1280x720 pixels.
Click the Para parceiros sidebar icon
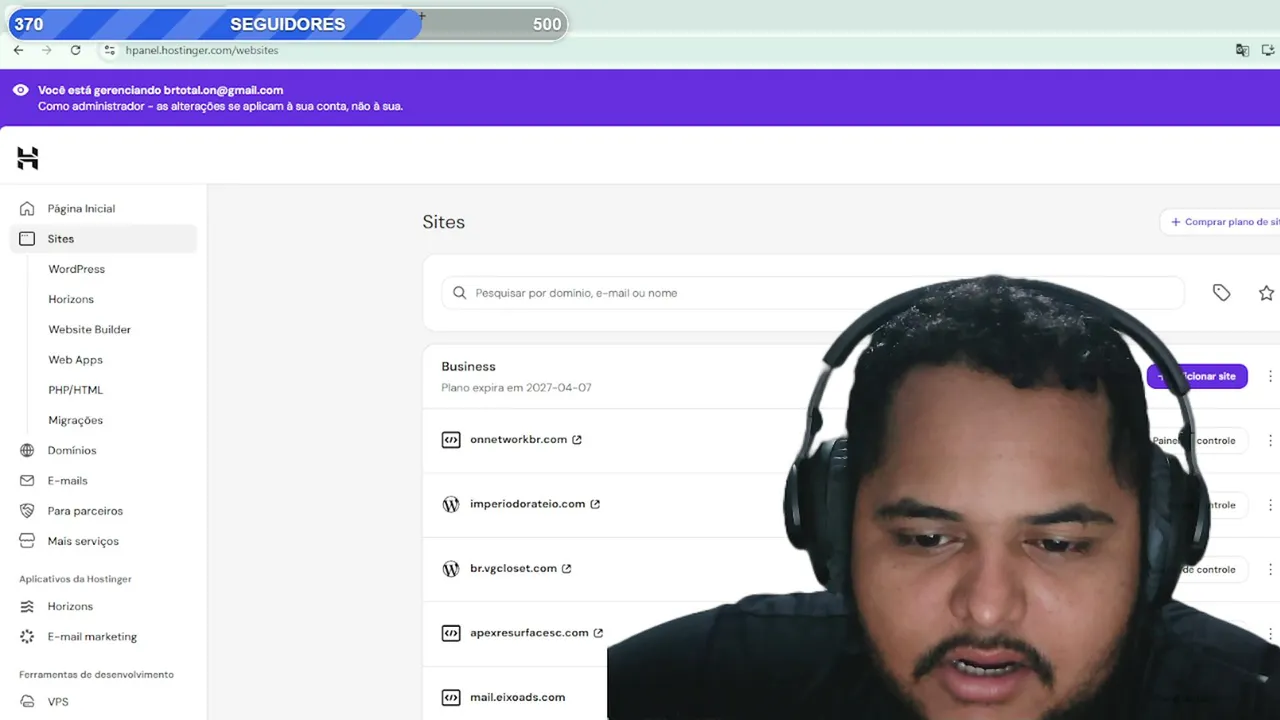click(27, 511)
